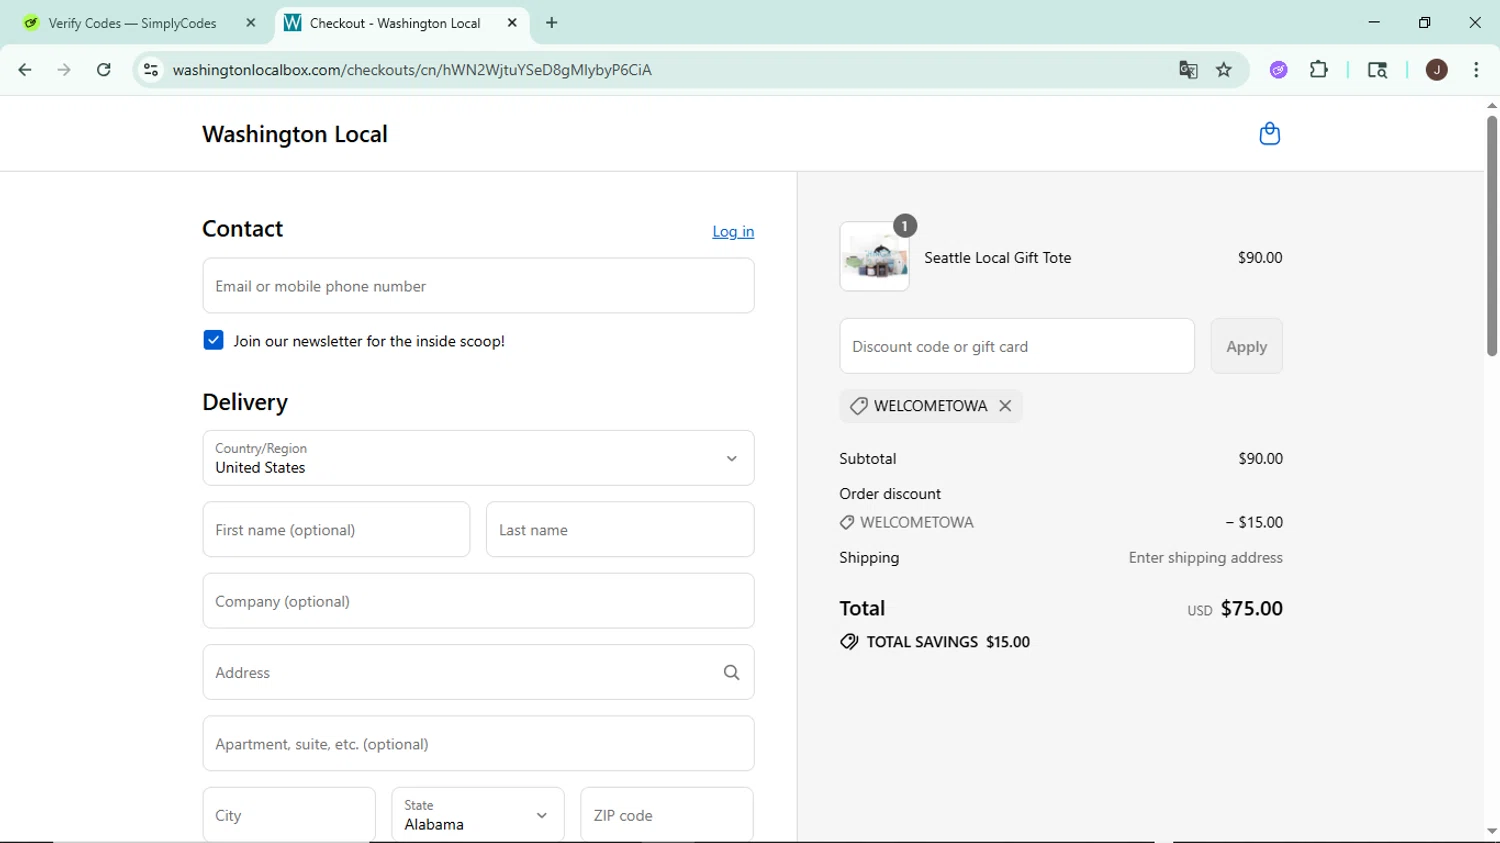Focus the Last name field
This screenshot has width=1500, height=843.
click(620, 530)
